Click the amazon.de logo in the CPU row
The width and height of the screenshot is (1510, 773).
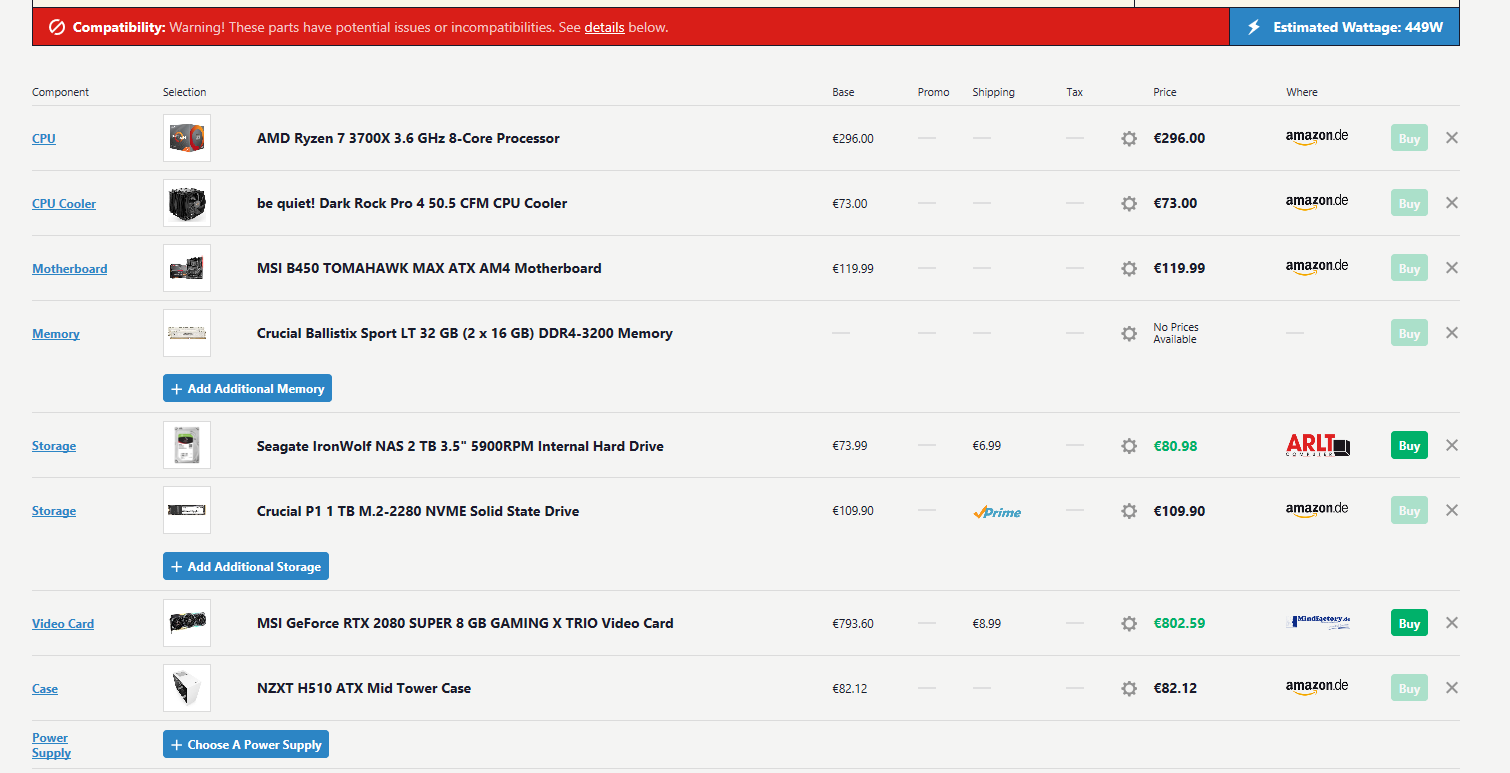1317,138
